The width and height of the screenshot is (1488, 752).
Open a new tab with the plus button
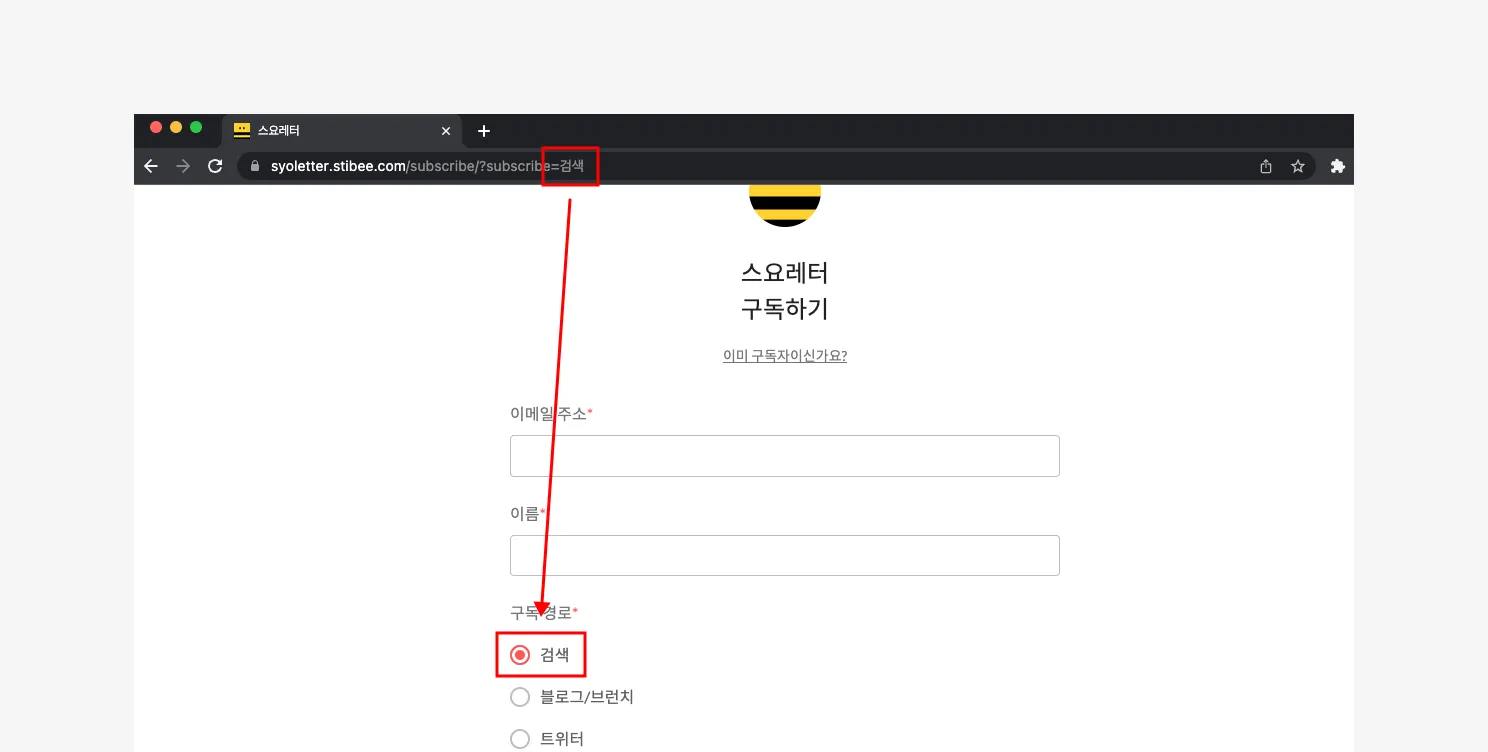[484, 131]
